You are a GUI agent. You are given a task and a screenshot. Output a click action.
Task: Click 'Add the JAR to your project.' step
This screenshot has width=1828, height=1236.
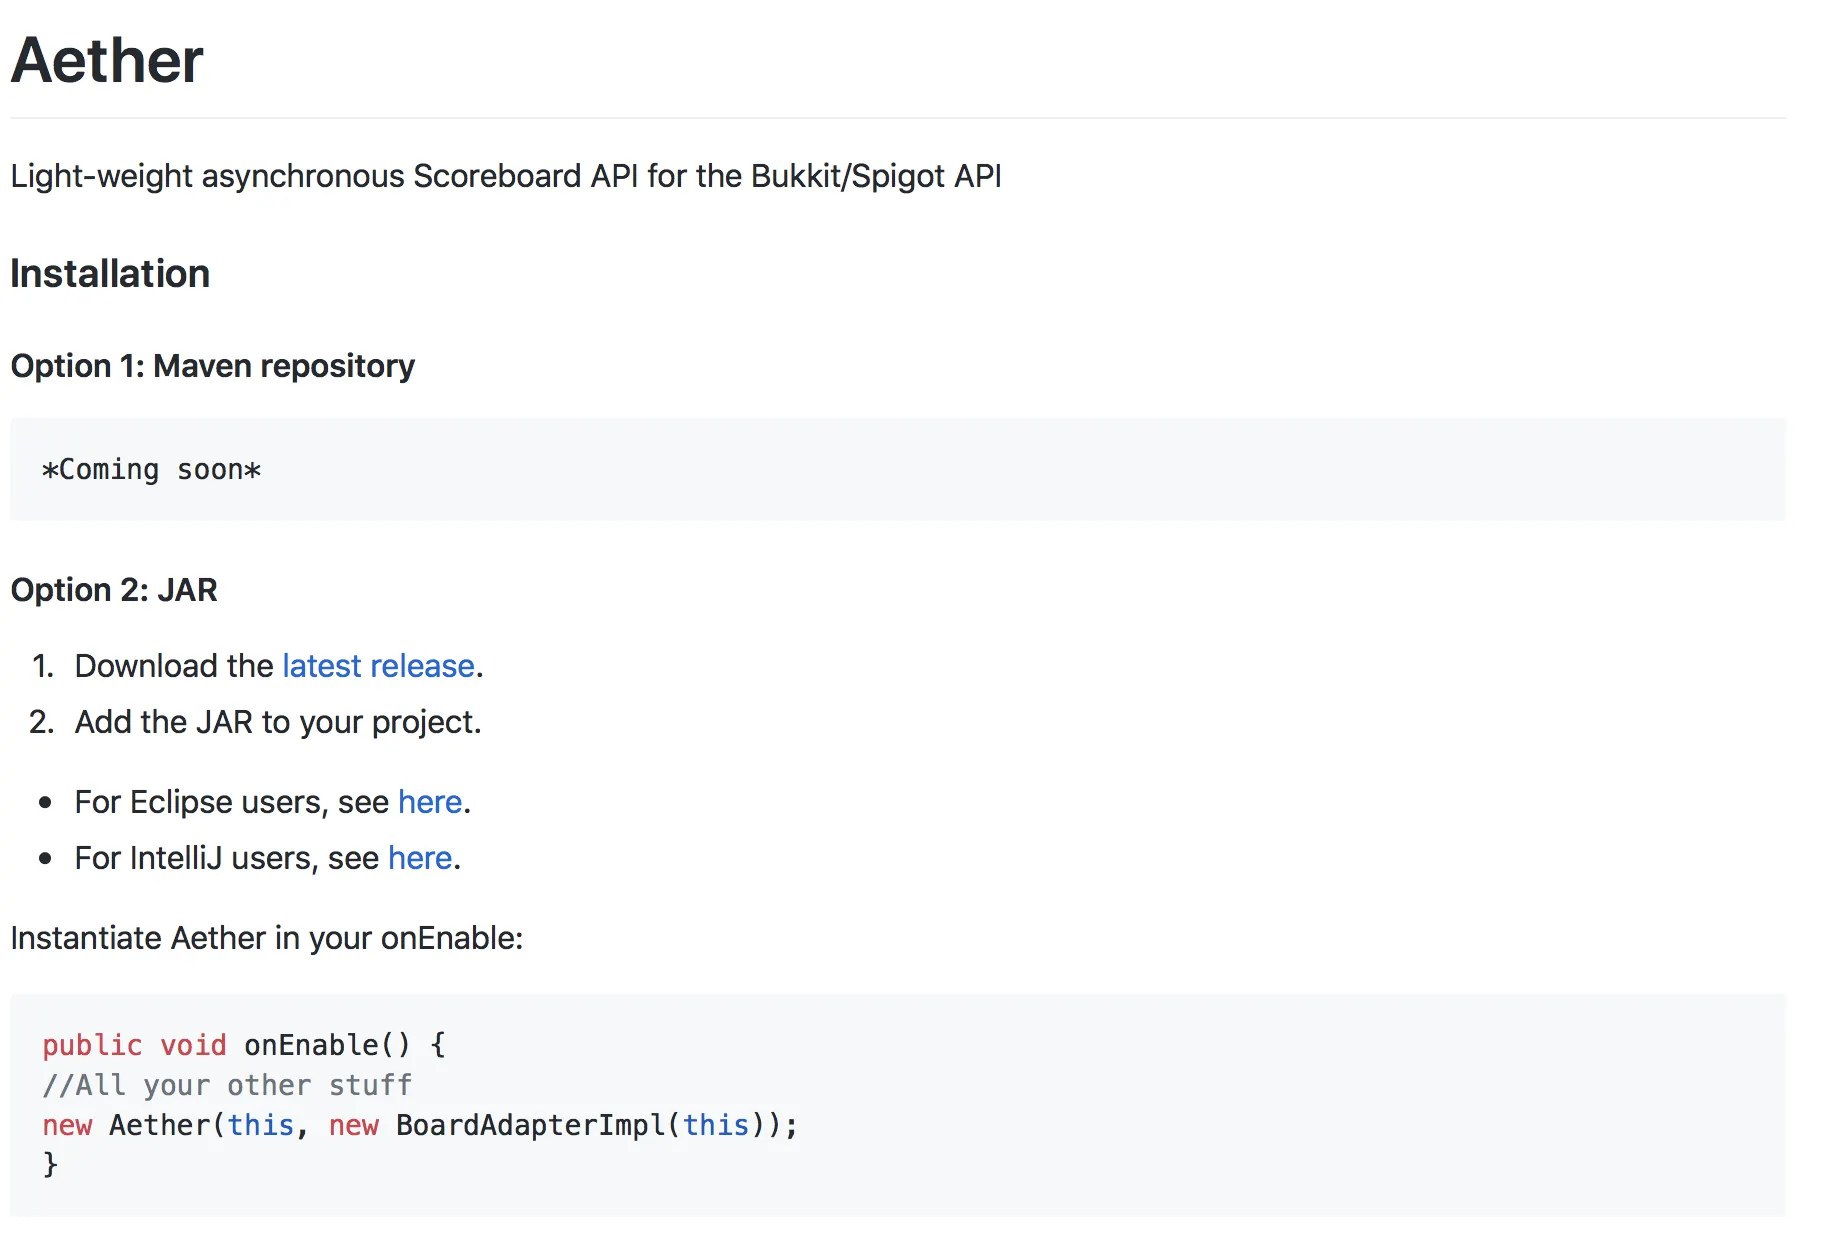[278, 722]
